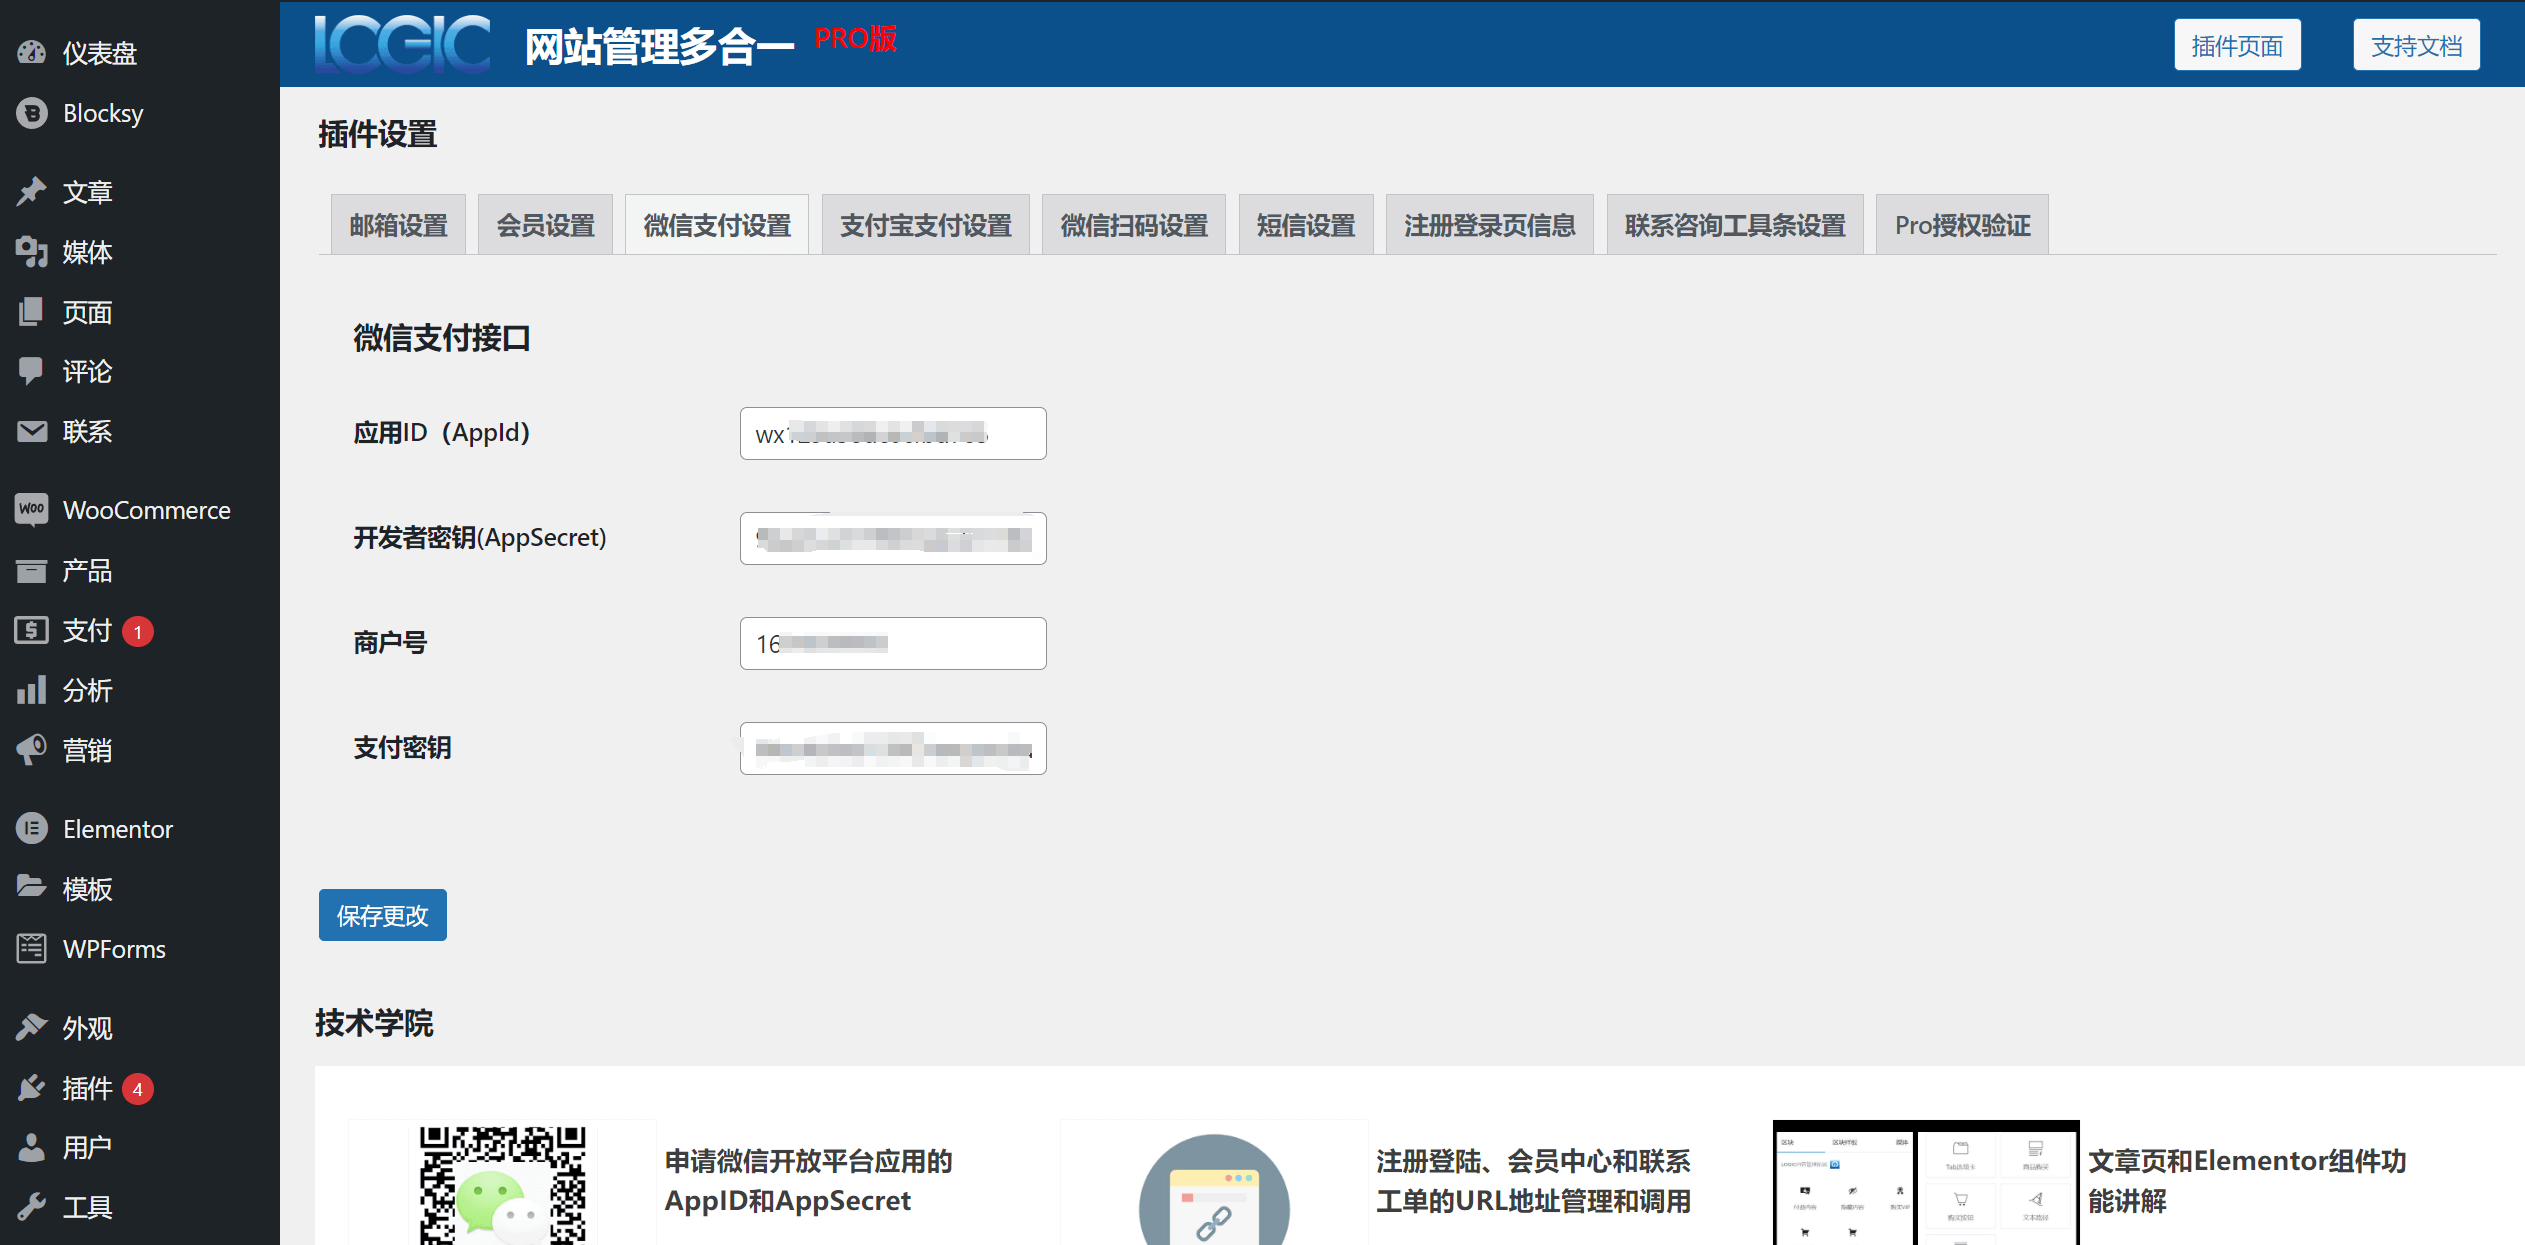Click the 应用ID (AppId) input field

pyautogui.click(x=893, y=433)
